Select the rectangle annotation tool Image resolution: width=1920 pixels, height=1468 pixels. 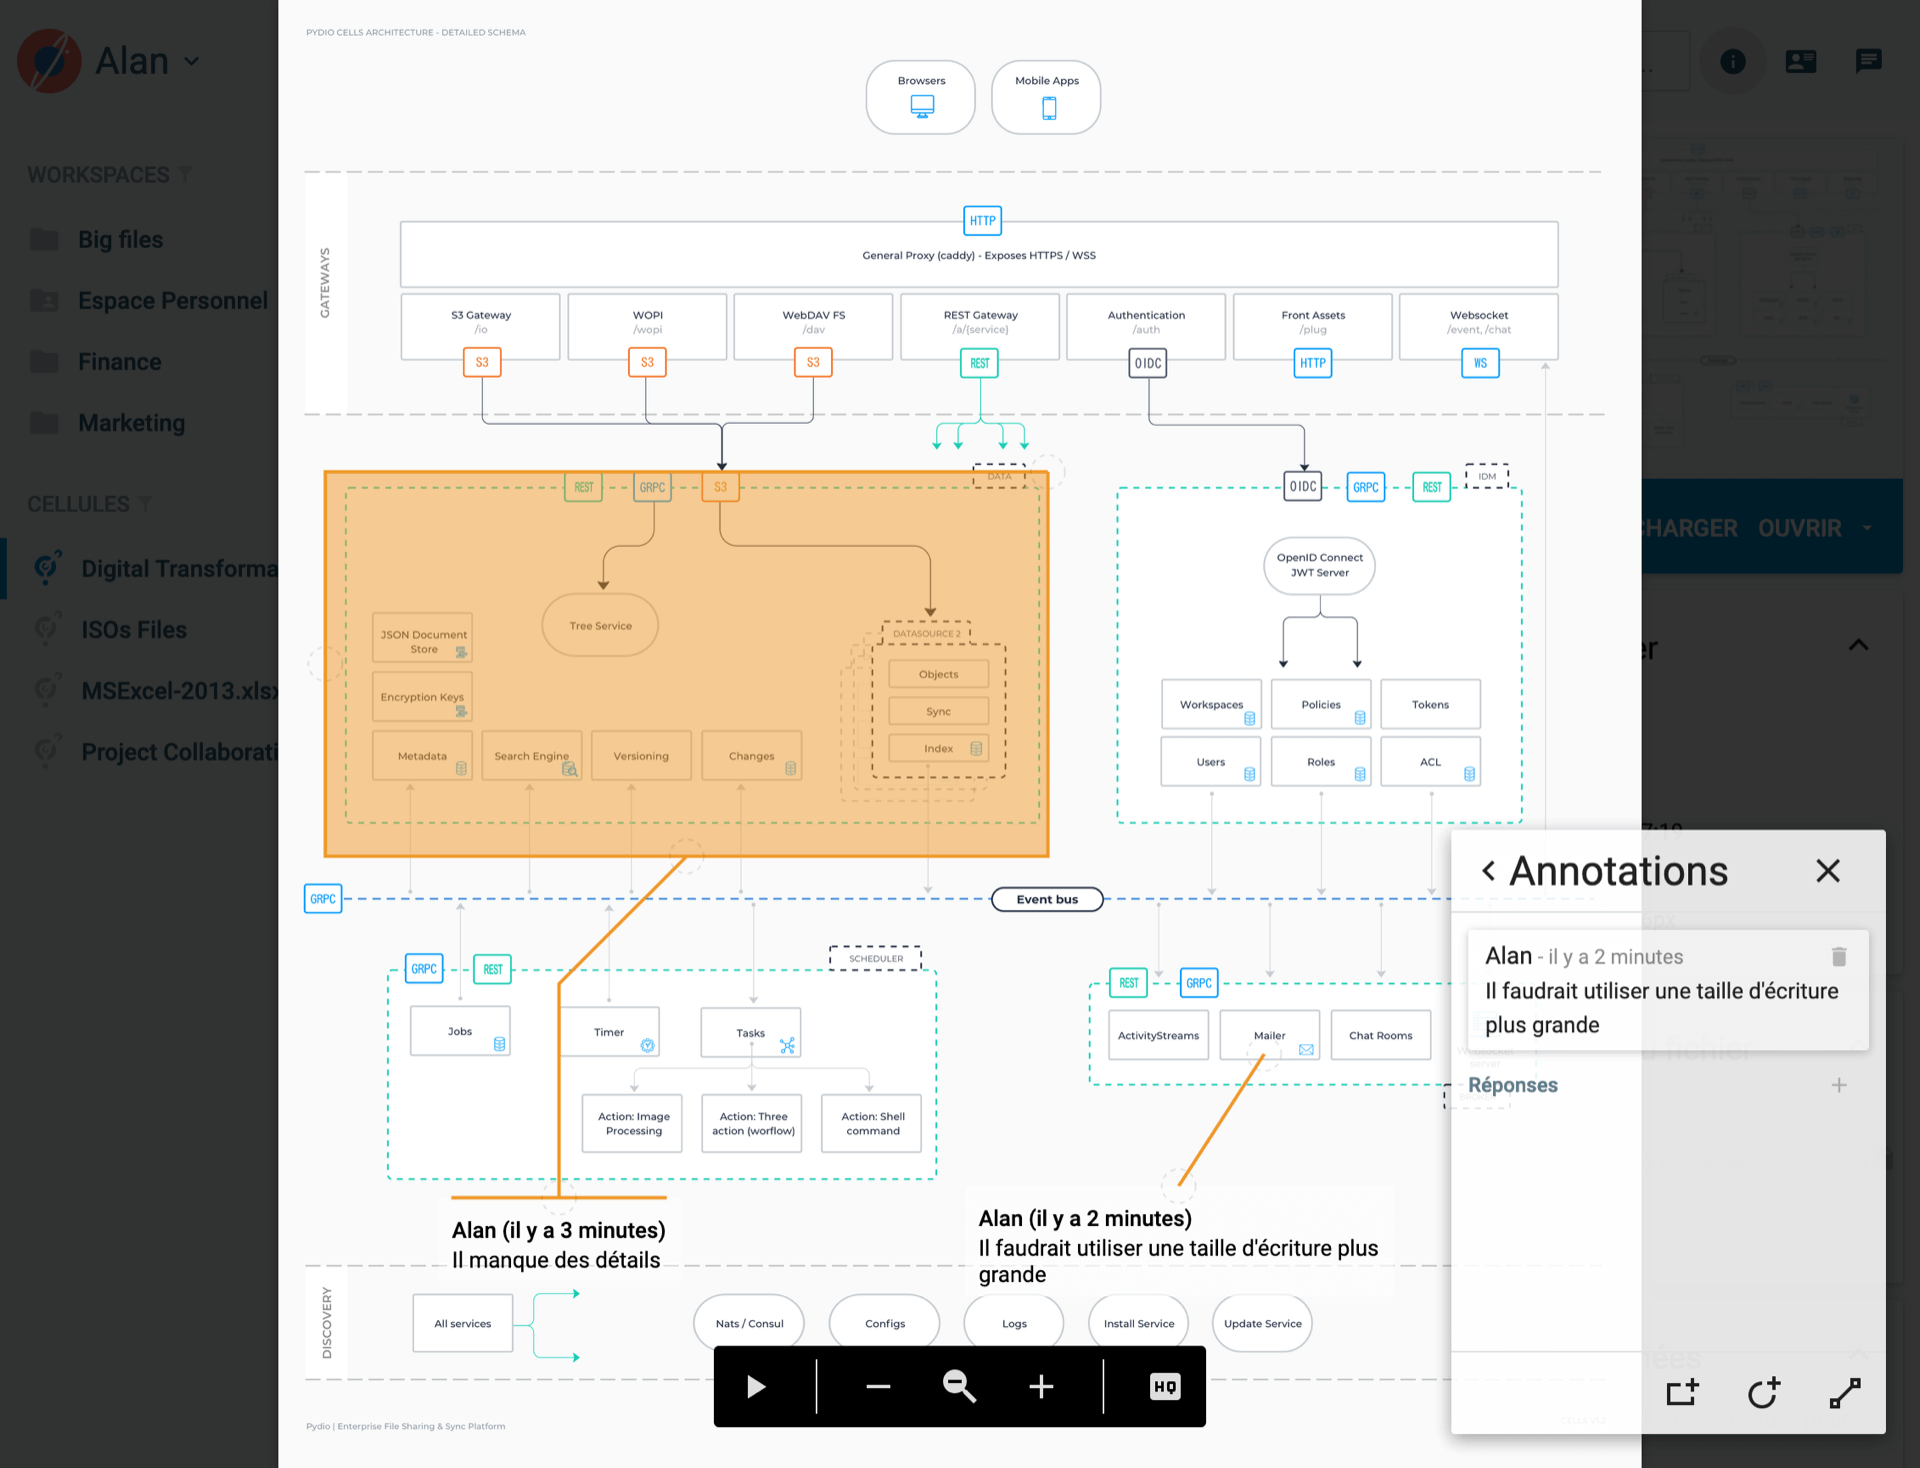[x=1682, y=1392]
